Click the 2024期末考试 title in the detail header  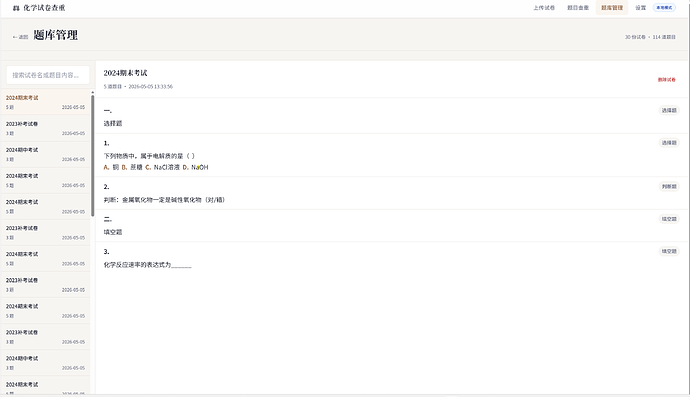125,73
